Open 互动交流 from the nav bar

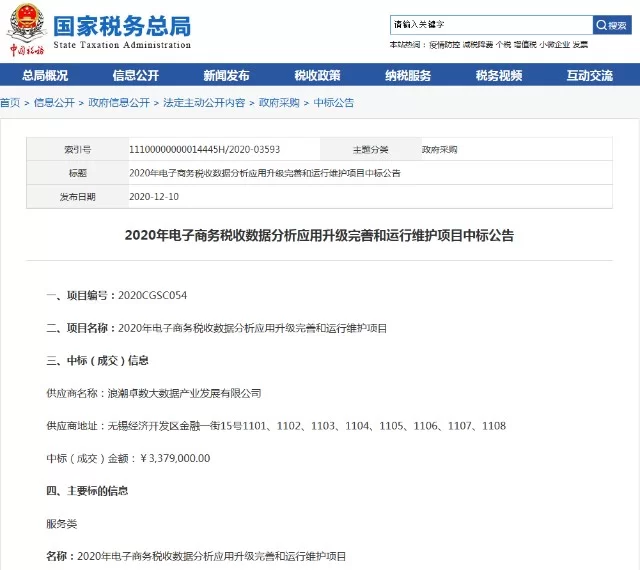[x=589, y=76]
